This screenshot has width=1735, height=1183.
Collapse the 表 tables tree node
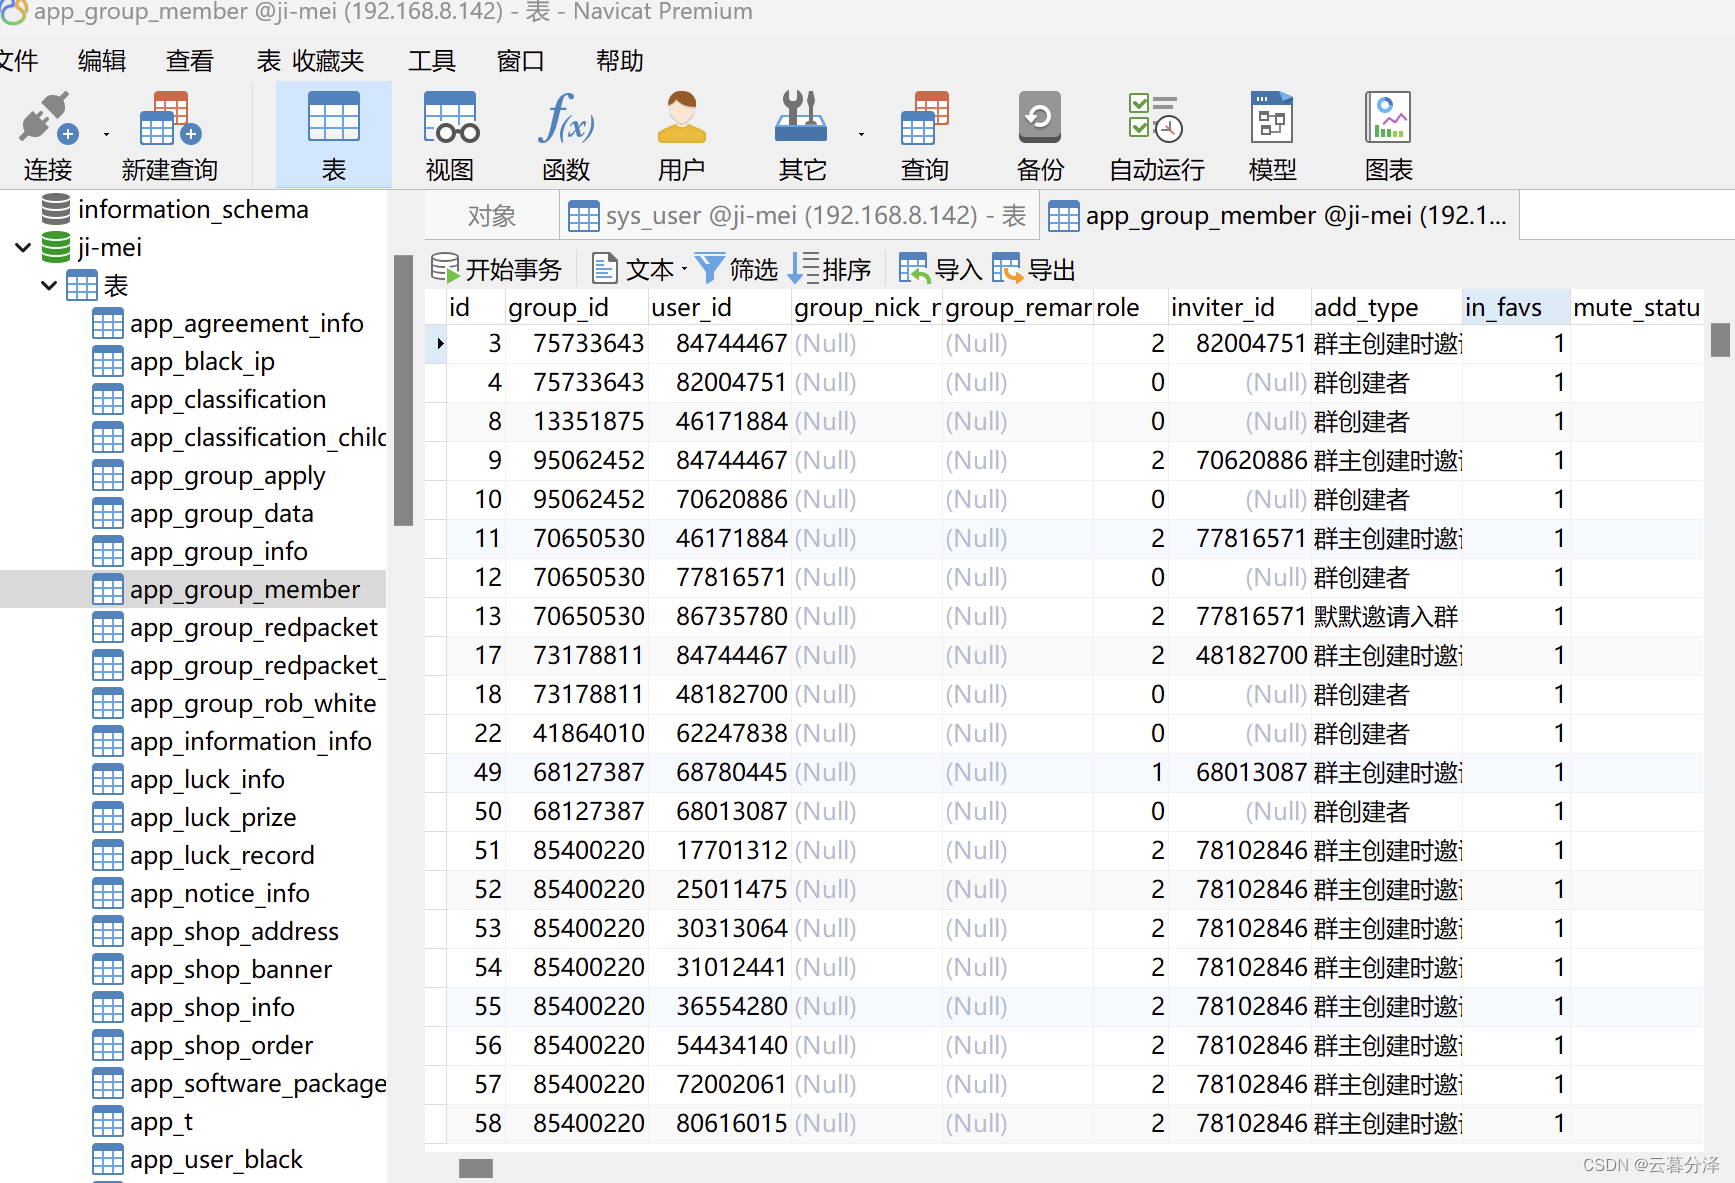48,286
